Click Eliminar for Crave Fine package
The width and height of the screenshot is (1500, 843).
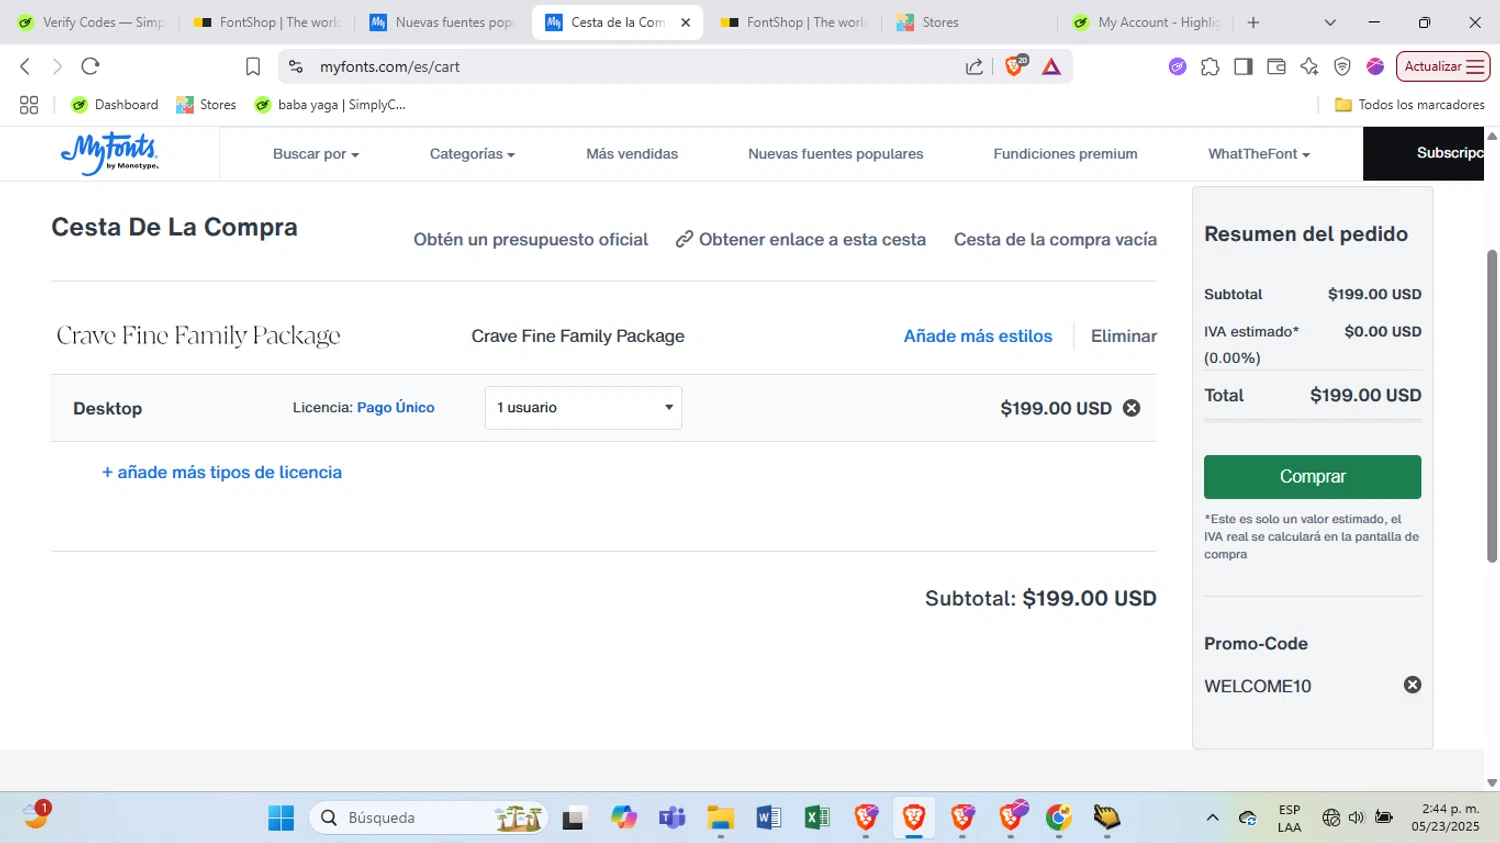coord(1123,336)
